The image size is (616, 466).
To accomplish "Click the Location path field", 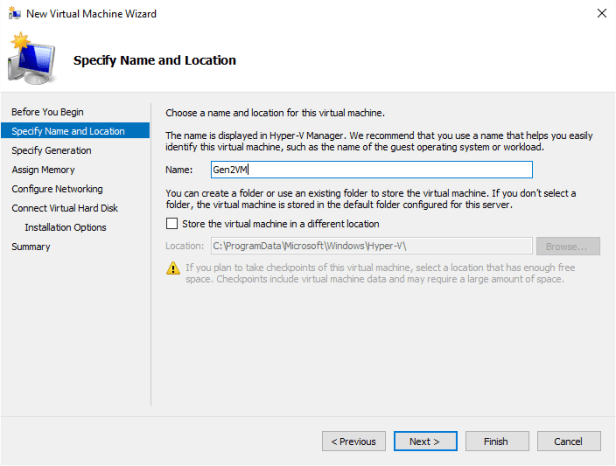I will coord(370,246).
